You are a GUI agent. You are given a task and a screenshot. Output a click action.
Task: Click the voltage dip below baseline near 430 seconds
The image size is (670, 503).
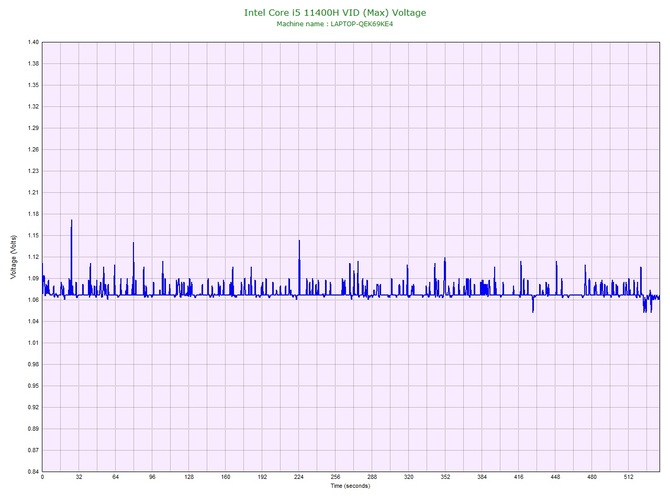coord(533,311)
